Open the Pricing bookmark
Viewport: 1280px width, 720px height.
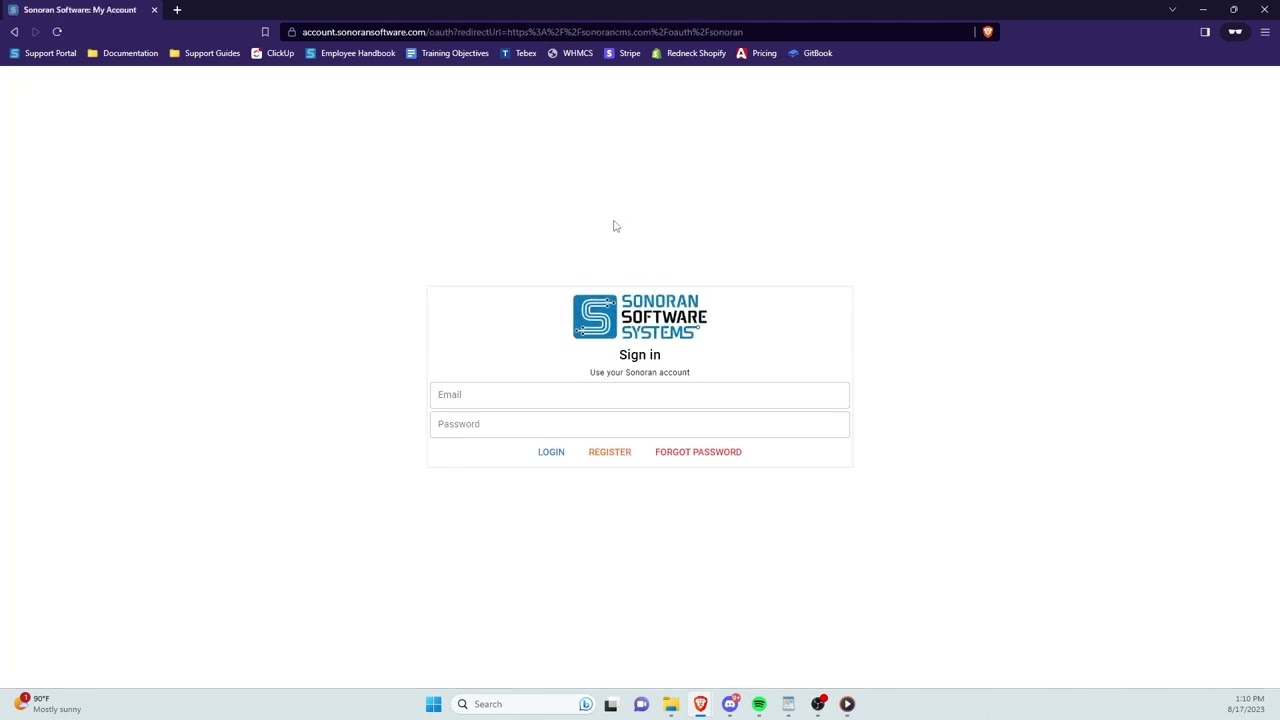click(756, 53)
